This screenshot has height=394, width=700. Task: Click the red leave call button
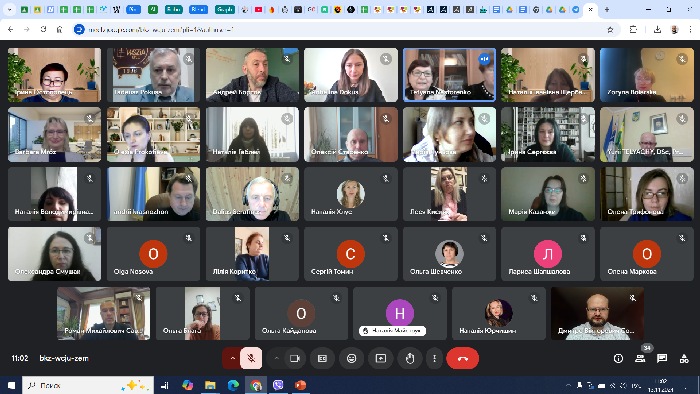(x=462, y=358)
